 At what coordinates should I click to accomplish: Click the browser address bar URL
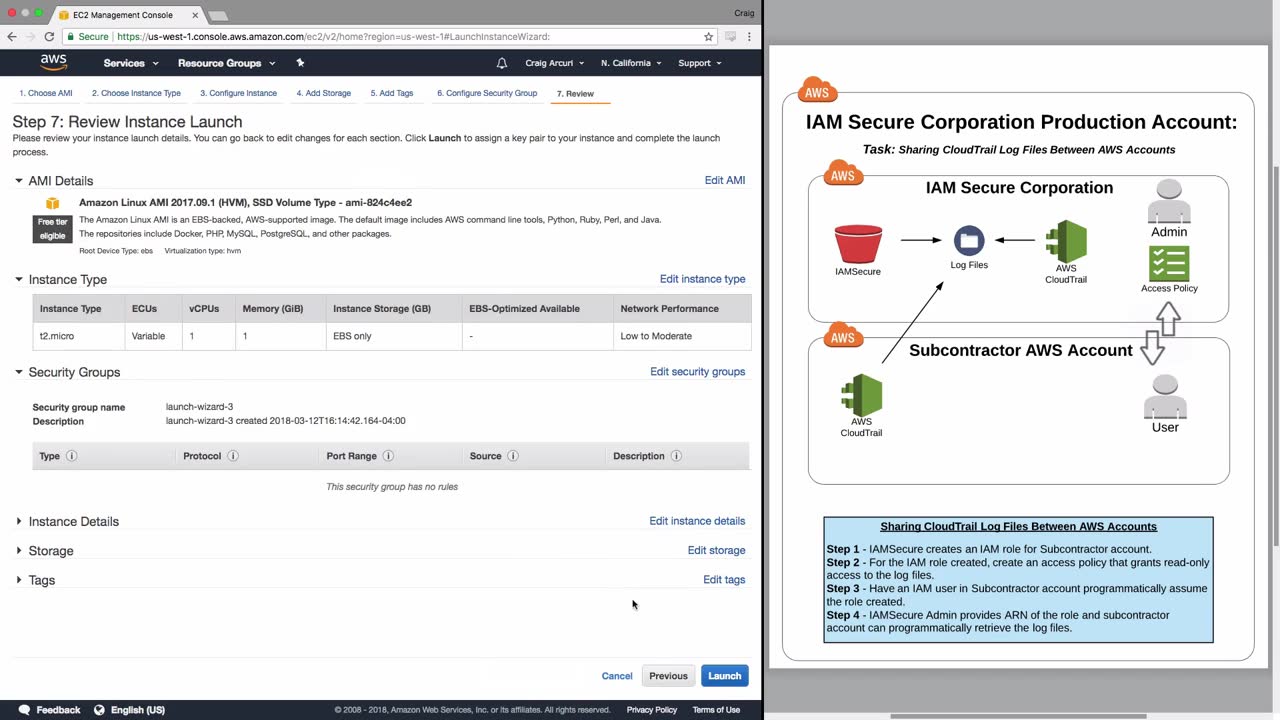pos(333,37)
